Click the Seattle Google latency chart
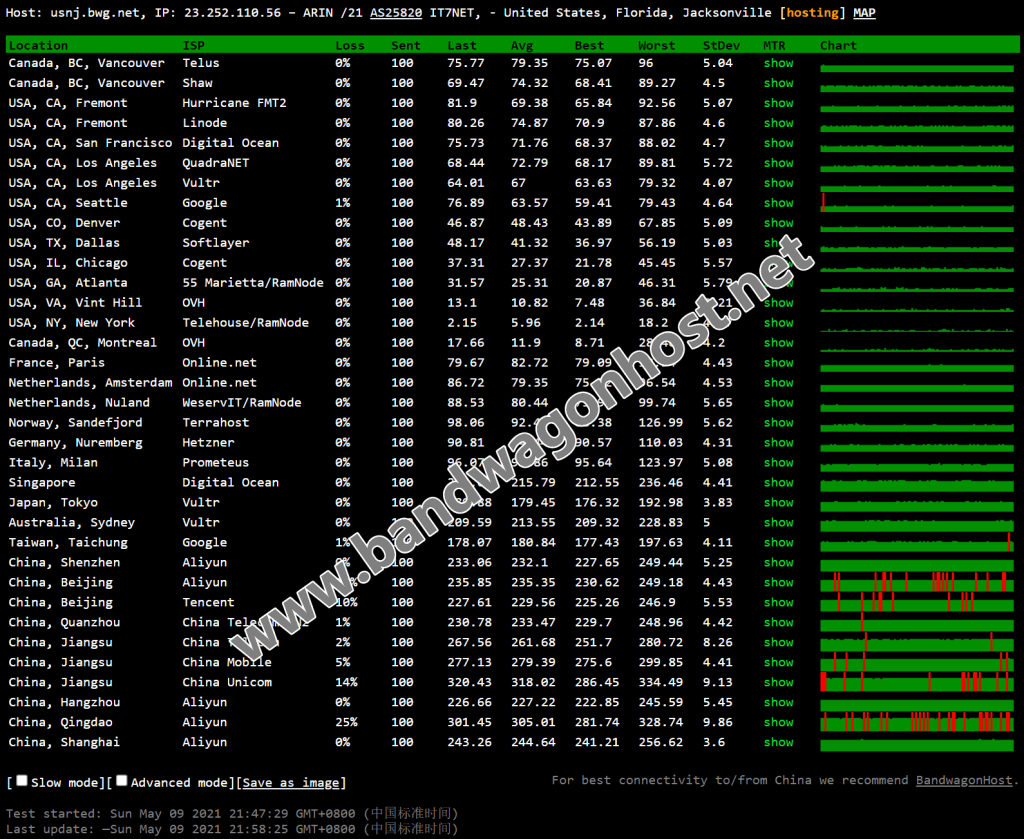Viewport: 1024px width, 839px height. point(917,203)
